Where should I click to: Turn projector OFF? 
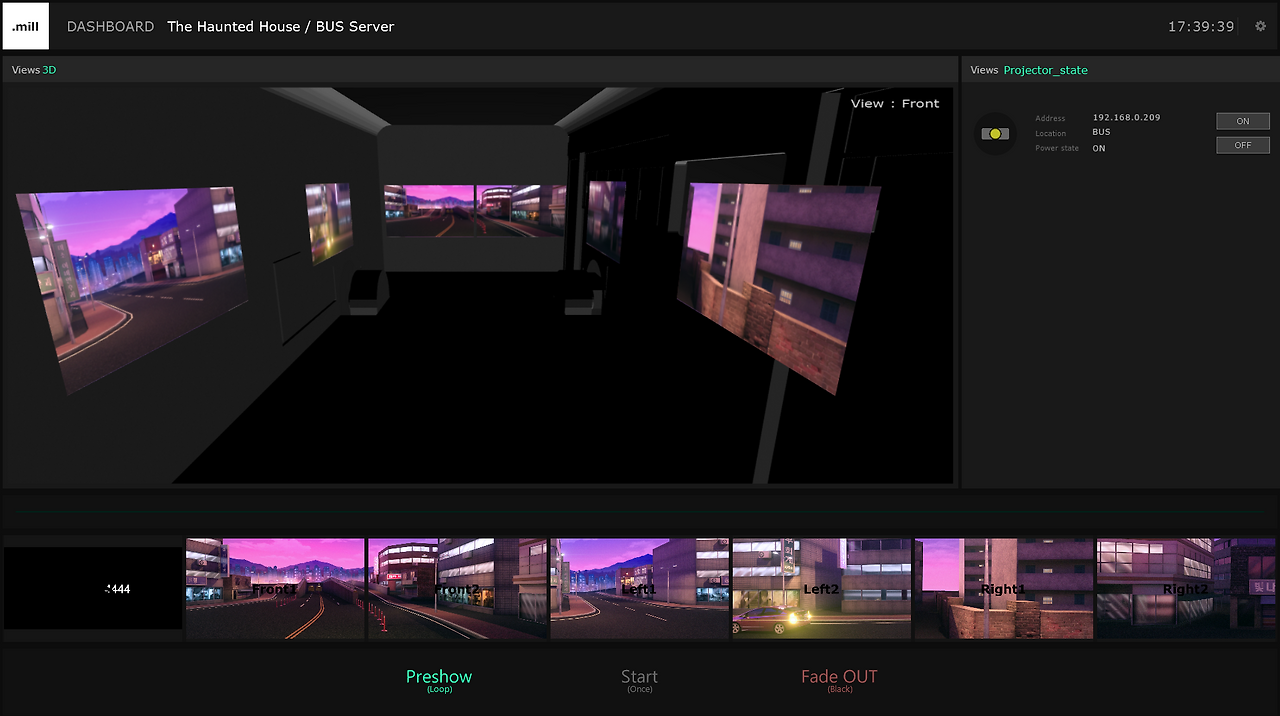point(1243,145)
